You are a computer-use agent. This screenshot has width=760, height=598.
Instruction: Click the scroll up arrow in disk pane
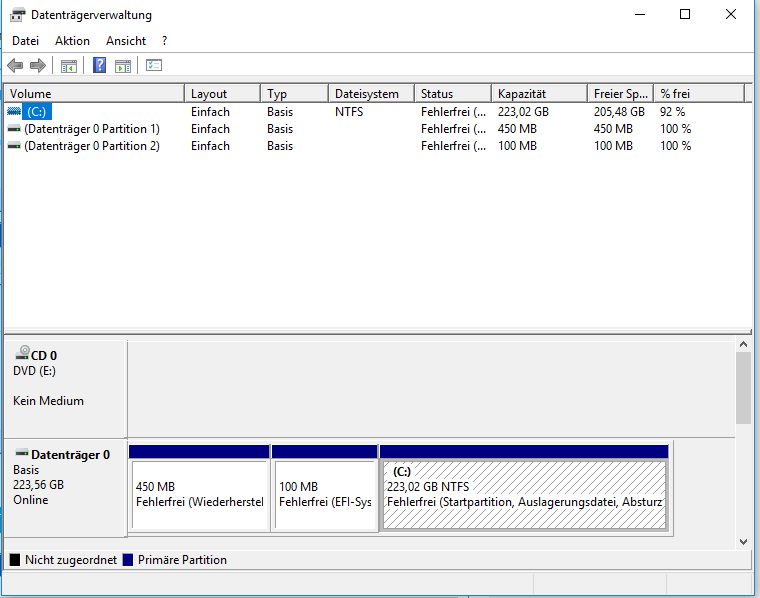pos(743,344)
